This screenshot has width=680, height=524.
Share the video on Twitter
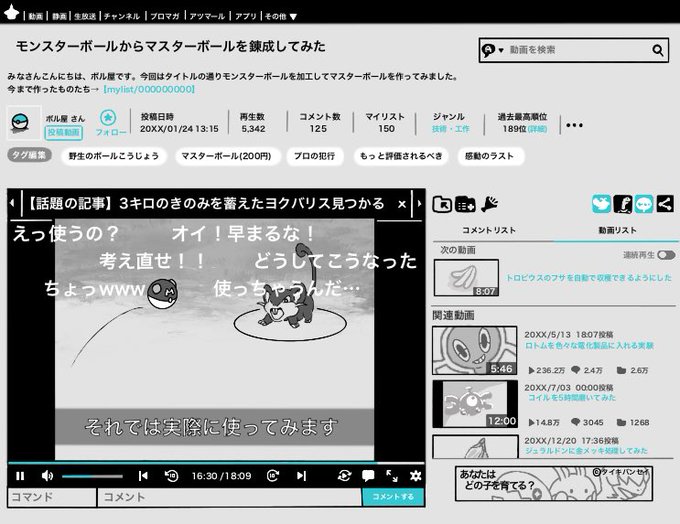(602, 203)
